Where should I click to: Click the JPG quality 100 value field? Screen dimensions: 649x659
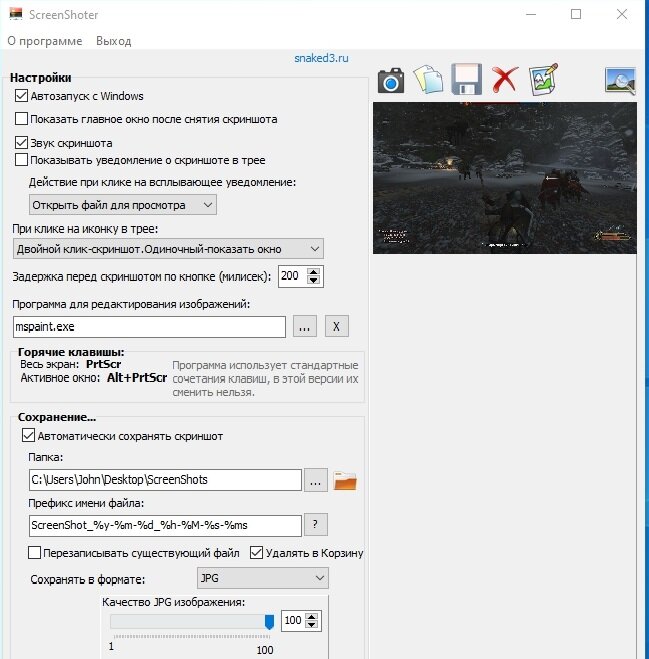pyautogui.click(x=293, y=620)
